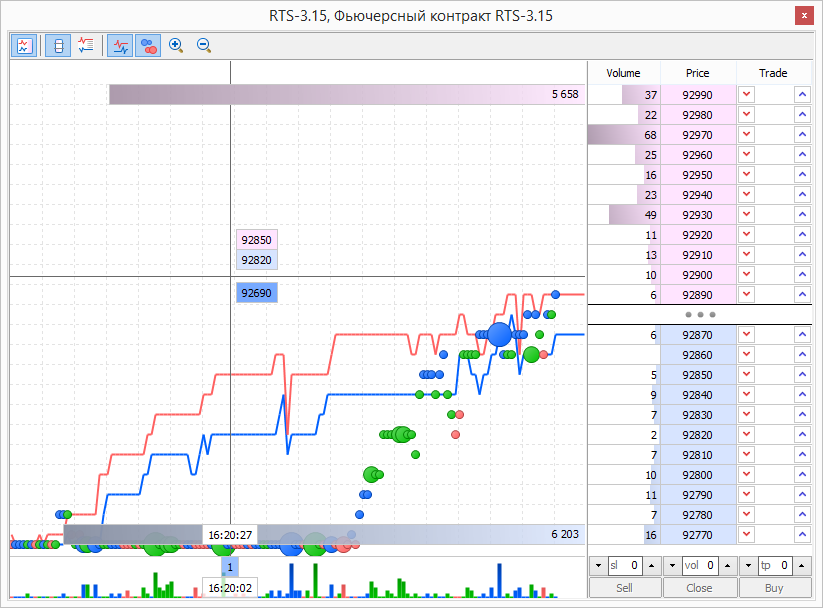The width and height of the screenshot is (823, 608).
Task: Click buy arrow at price 92990
Action: (x=803, y=95)
